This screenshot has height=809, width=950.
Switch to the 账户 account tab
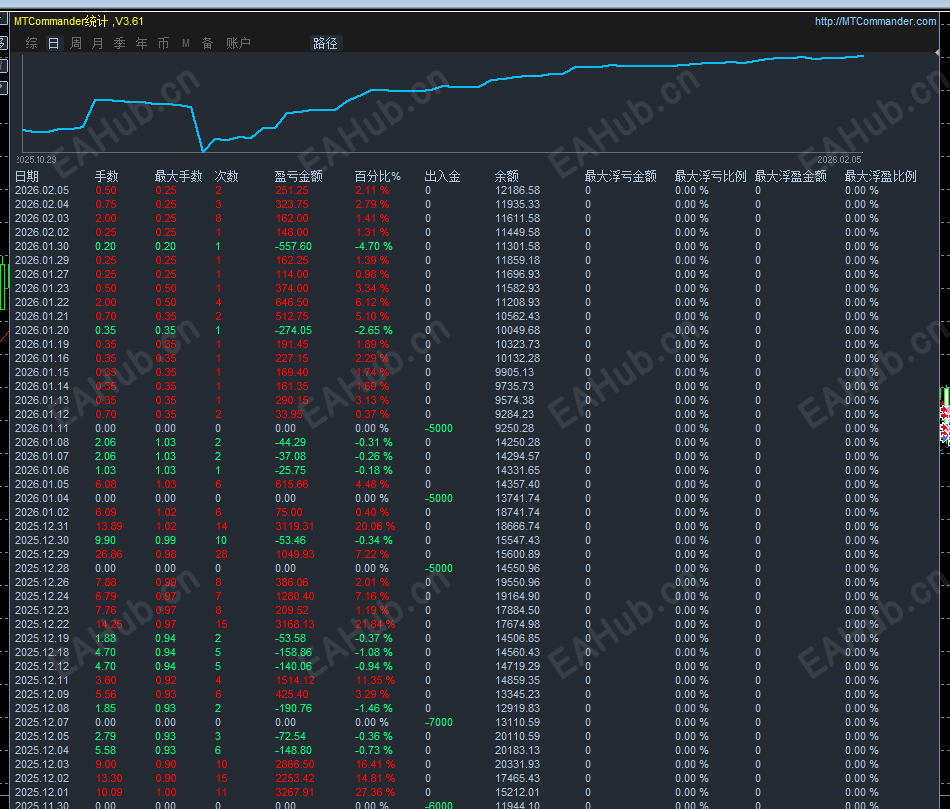click(x=238, y=43)
